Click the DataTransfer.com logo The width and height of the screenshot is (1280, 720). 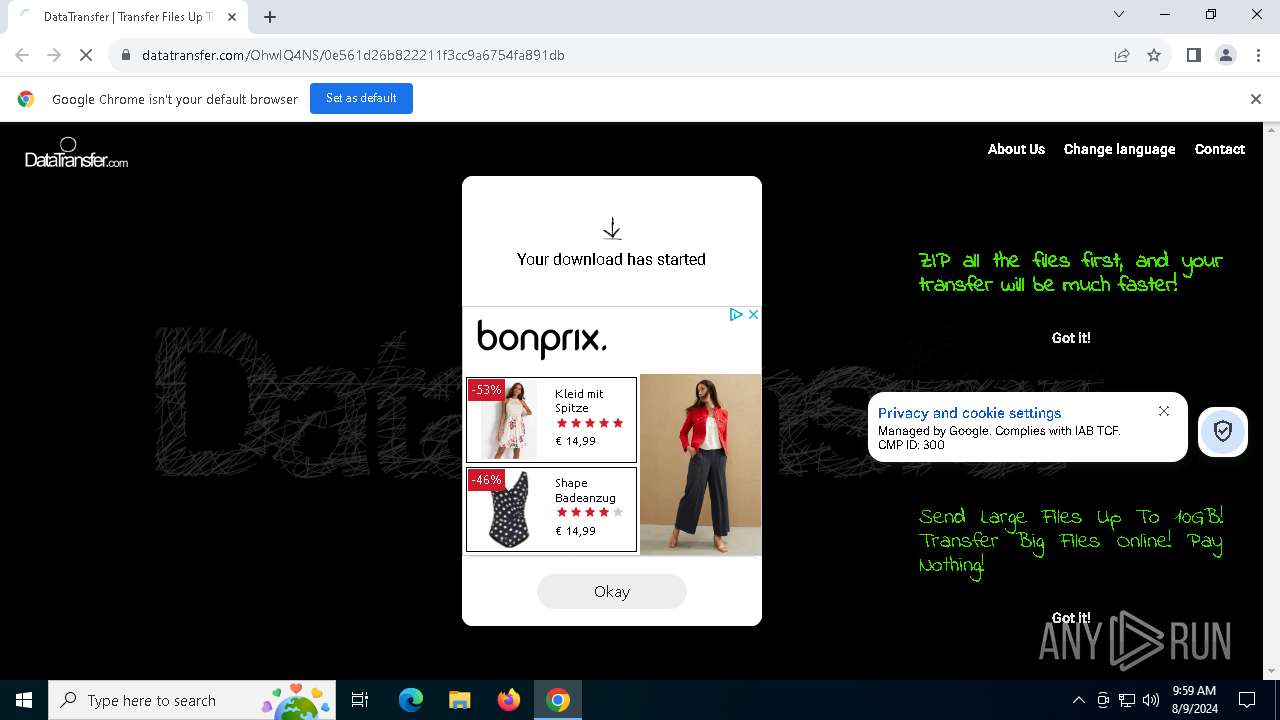click(76, 153)
